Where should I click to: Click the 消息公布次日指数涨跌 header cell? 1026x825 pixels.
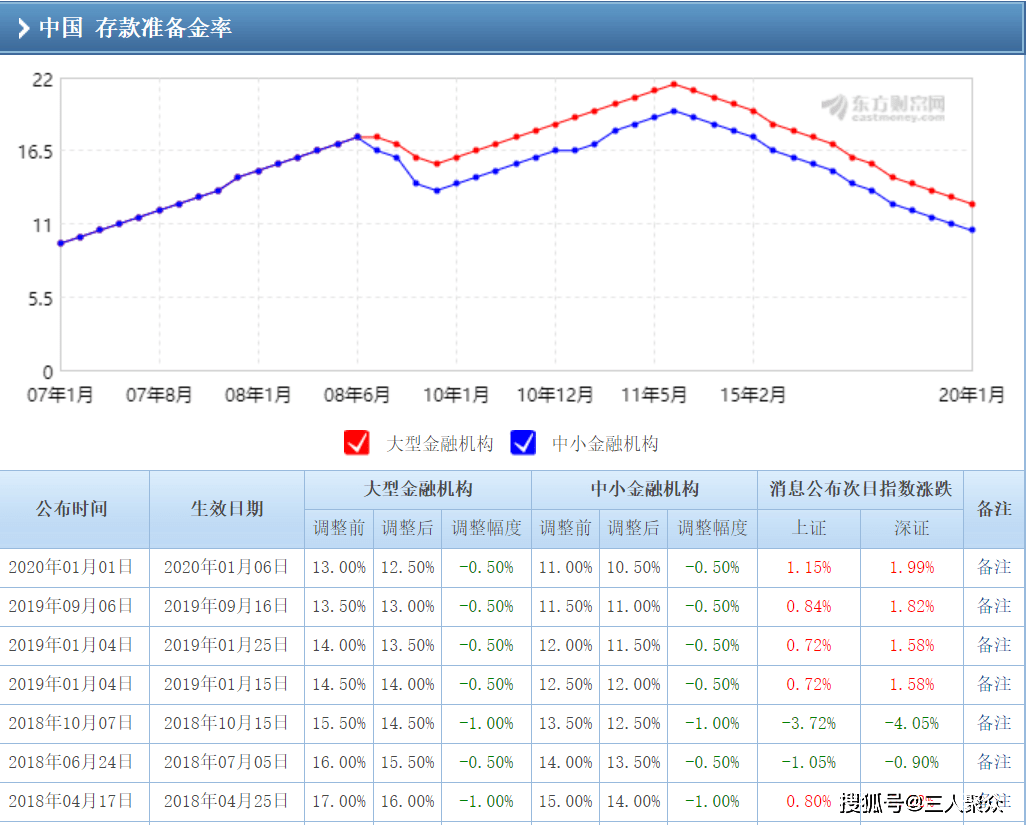click(860, 489)
